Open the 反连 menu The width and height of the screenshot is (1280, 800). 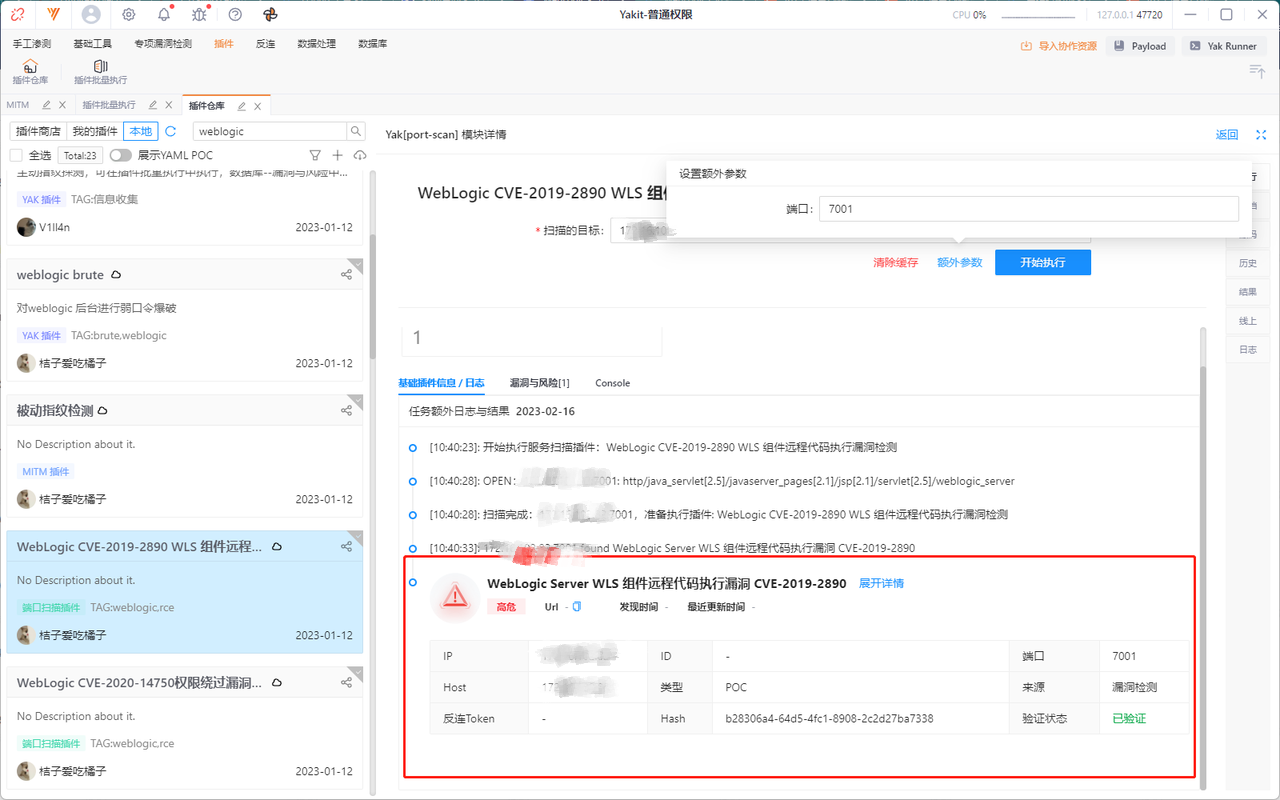click(x=265, y=44)
